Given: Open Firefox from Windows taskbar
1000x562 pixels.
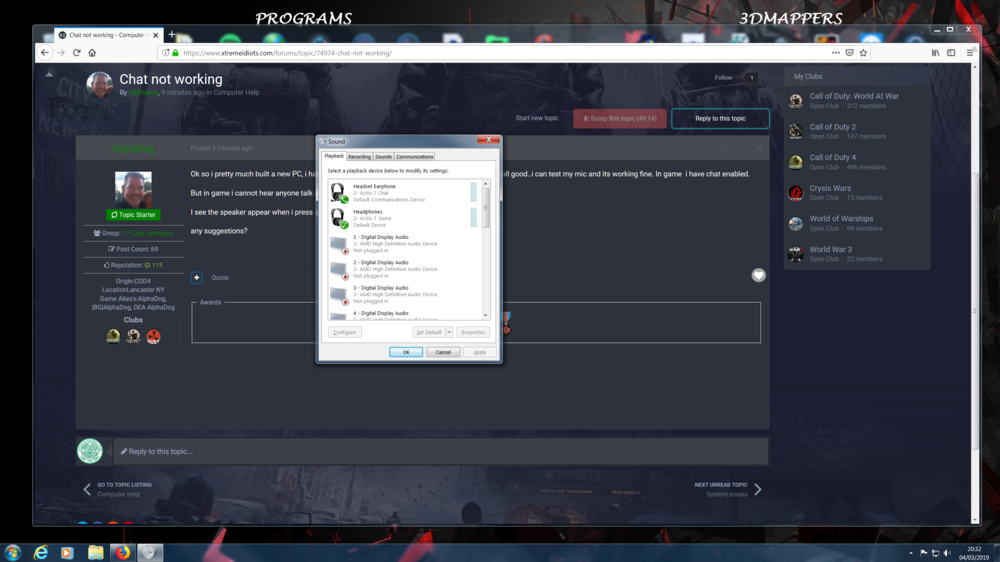Looking at the screenshot, I should pos(123,552).
